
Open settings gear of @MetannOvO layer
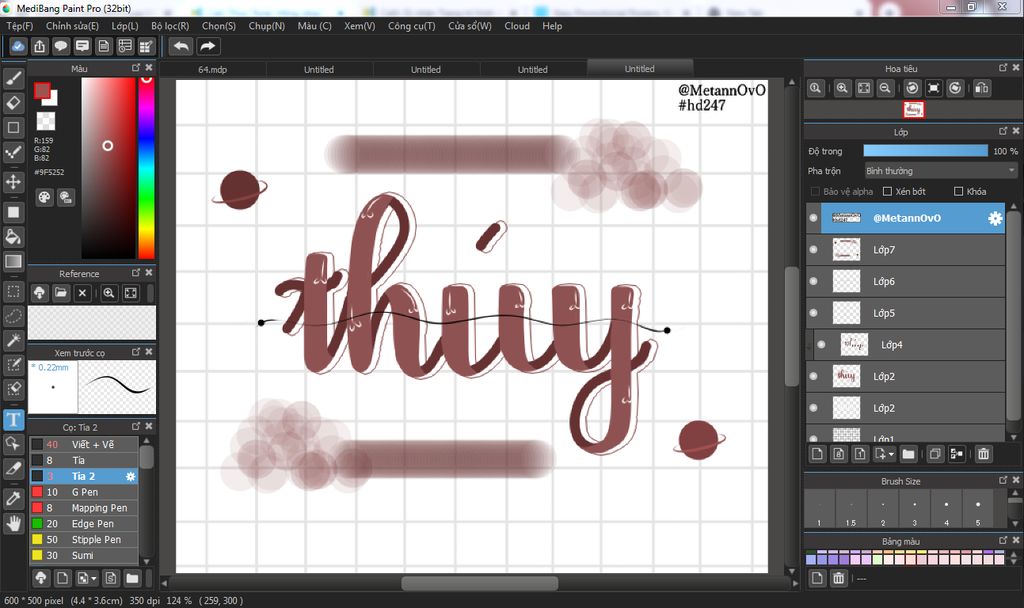coord(995,218)
